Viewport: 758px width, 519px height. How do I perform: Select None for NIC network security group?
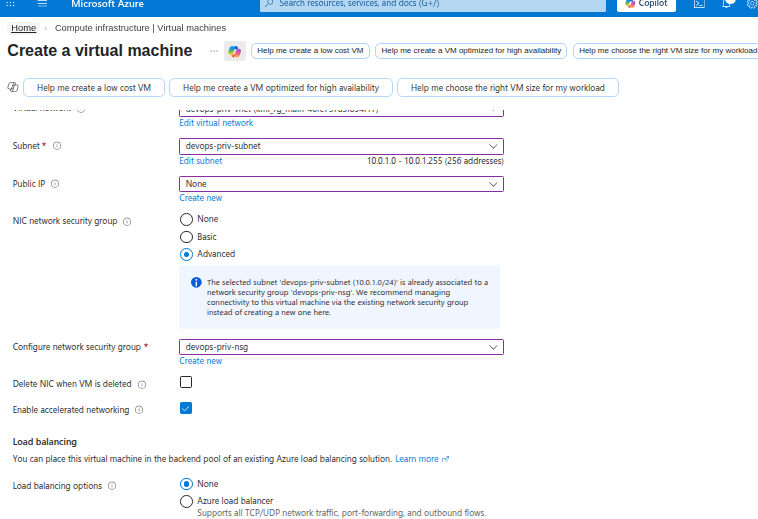click(x=186, y=219)
